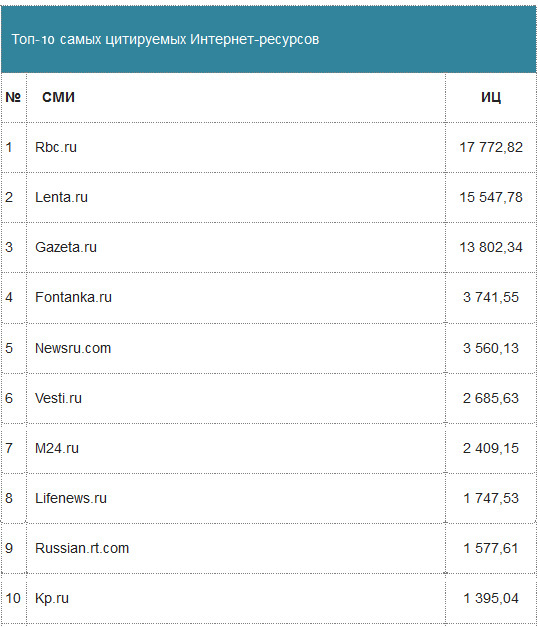Click on Gazeta.ru in the list
538x627 pixels.
[x=66, y=247]
